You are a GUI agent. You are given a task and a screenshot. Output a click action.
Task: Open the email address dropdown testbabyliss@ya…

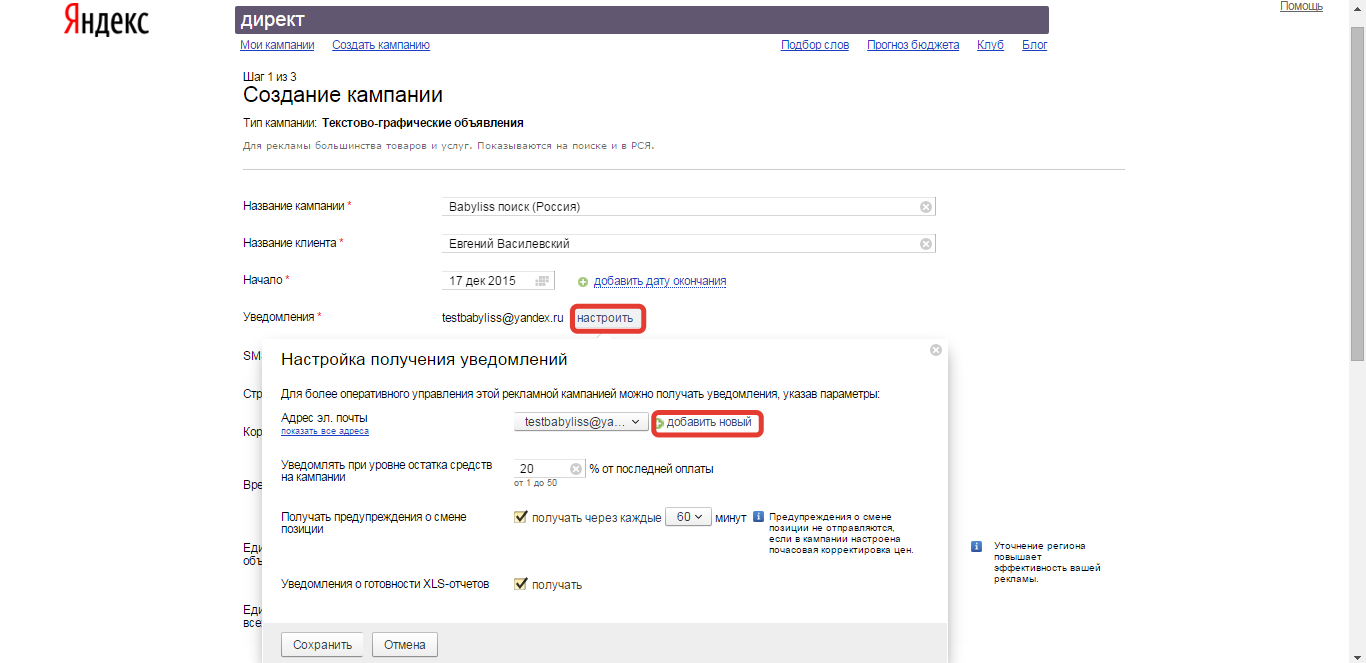point(582,422)
